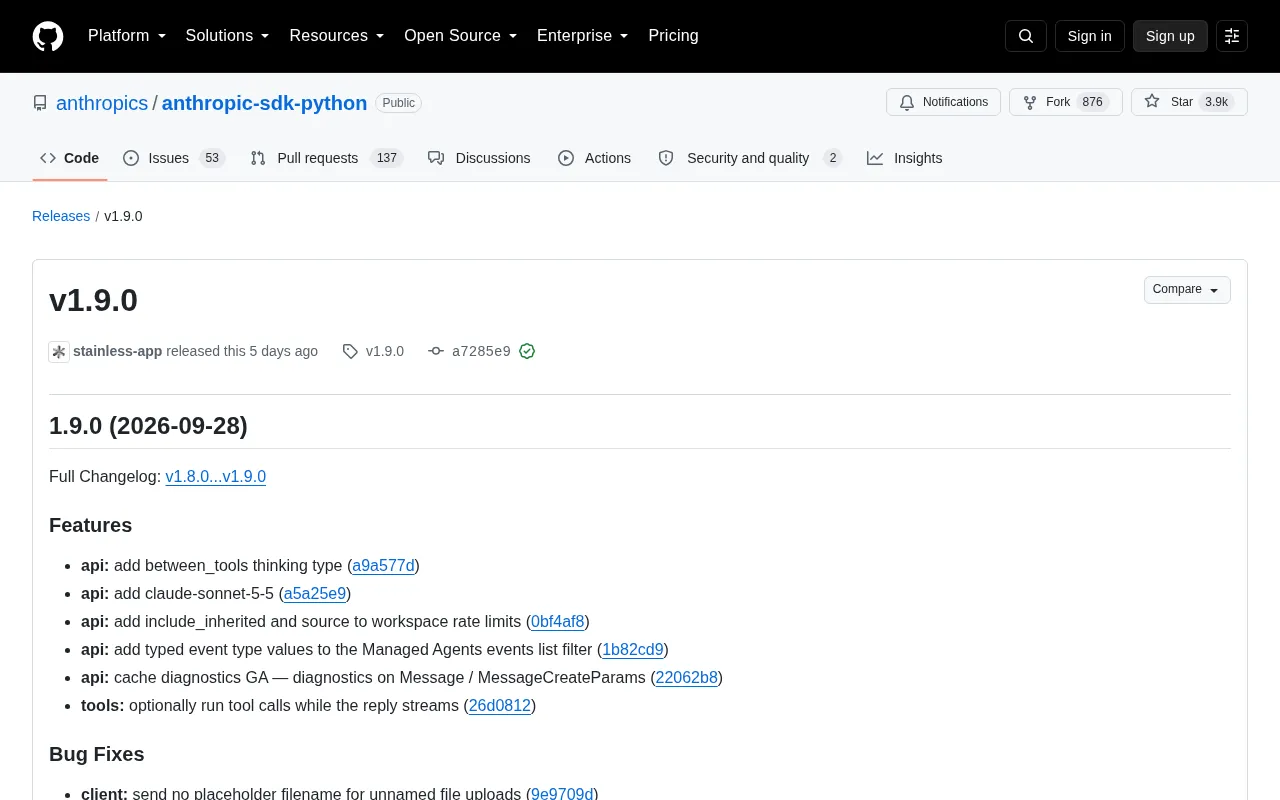This screenshot has height=800, width=1280.
Task: Open the Open Source dropdown
Action: (x=461, y=36)
